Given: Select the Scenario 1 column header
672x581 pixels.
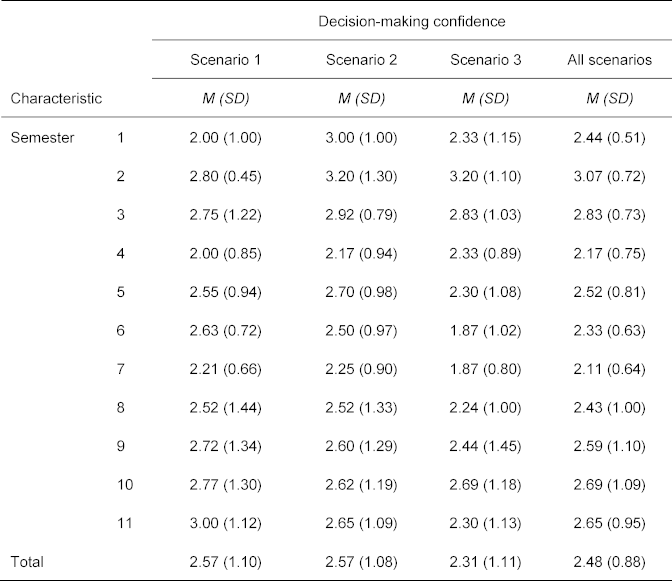Looking at the screenshot, I should pos(226,60).
